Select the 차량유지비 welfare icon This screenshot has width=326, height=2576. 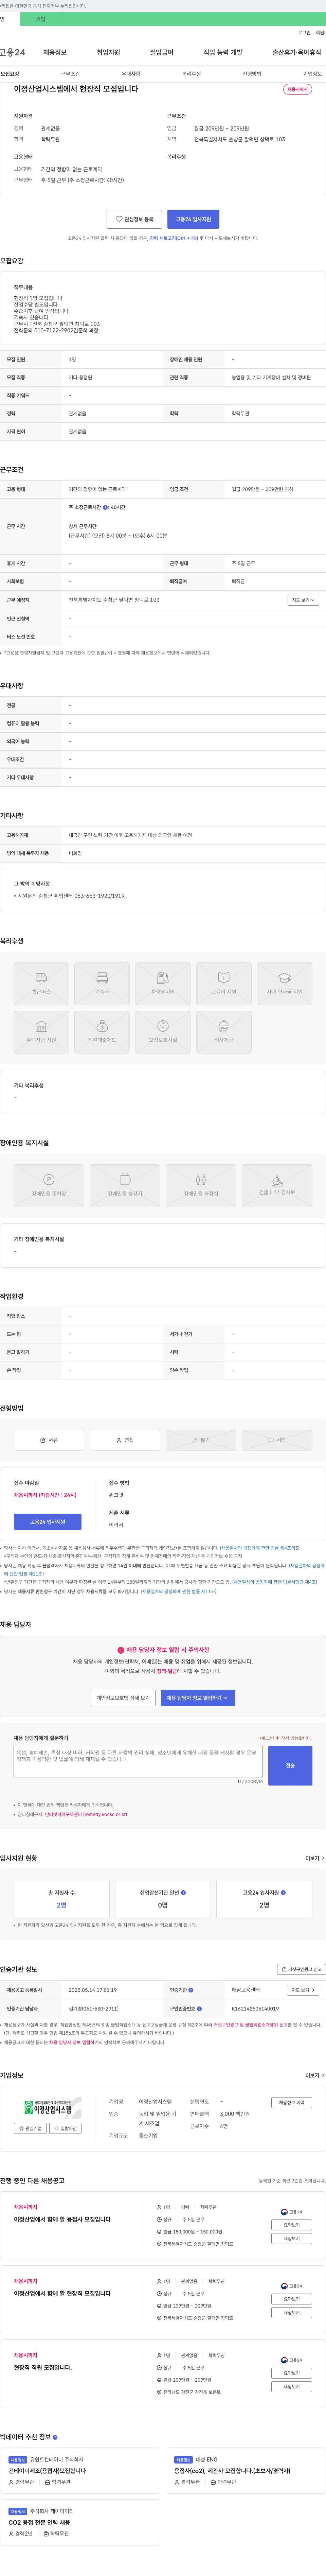(x=163, y=983)
